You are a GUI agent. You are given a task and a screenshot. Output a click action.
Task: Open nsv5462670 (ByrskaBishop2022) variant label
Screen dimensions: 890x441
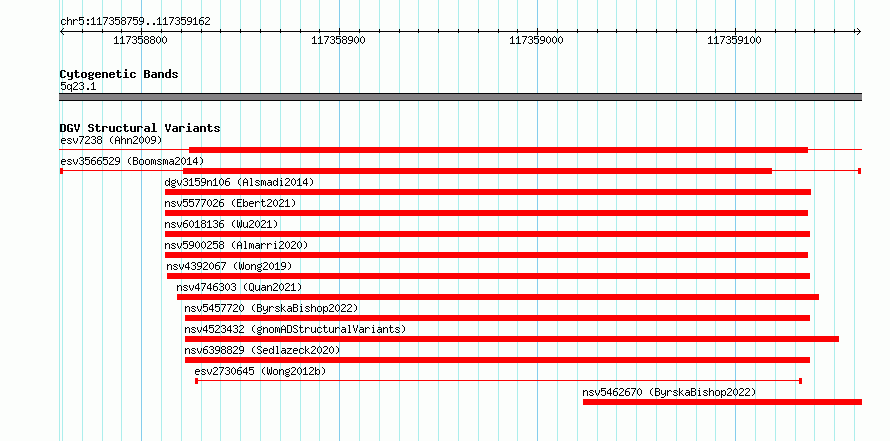point(669,392)
